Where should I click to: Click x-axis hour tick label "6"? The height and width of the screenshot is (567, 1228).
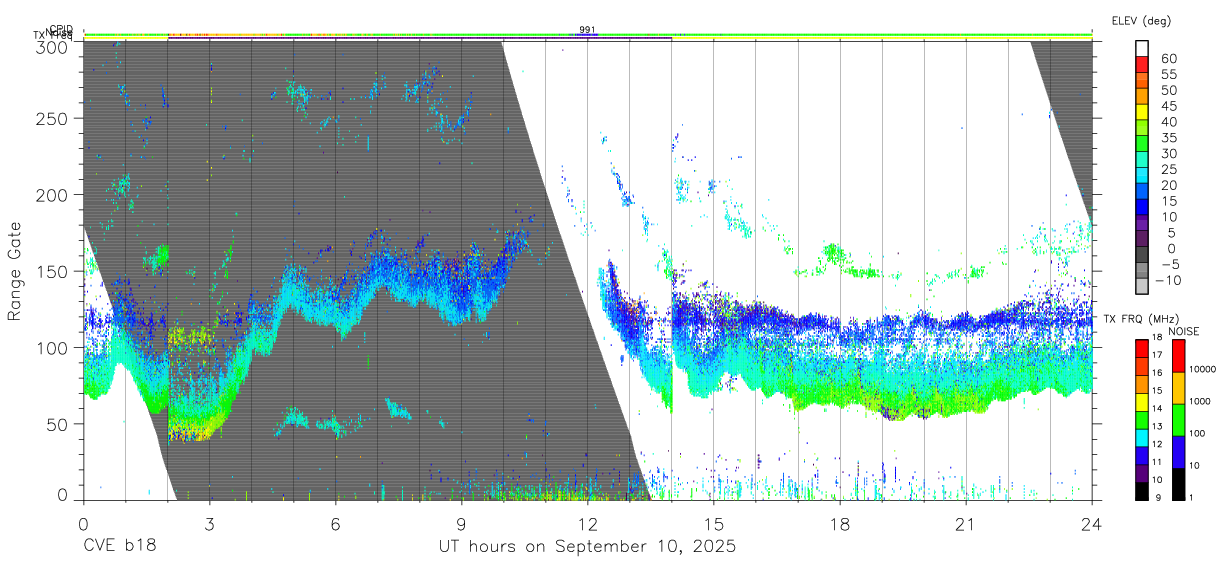pos(335,524)
